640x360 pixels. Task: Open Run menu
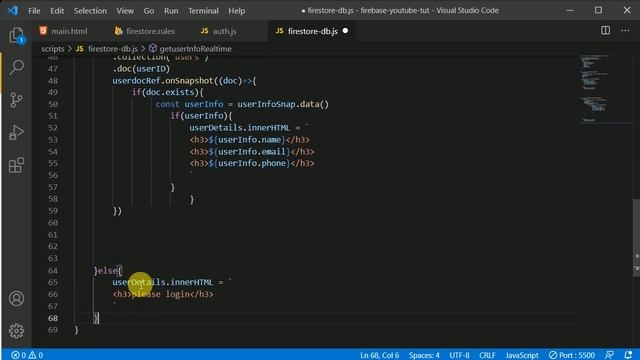(x=171, y=11)
